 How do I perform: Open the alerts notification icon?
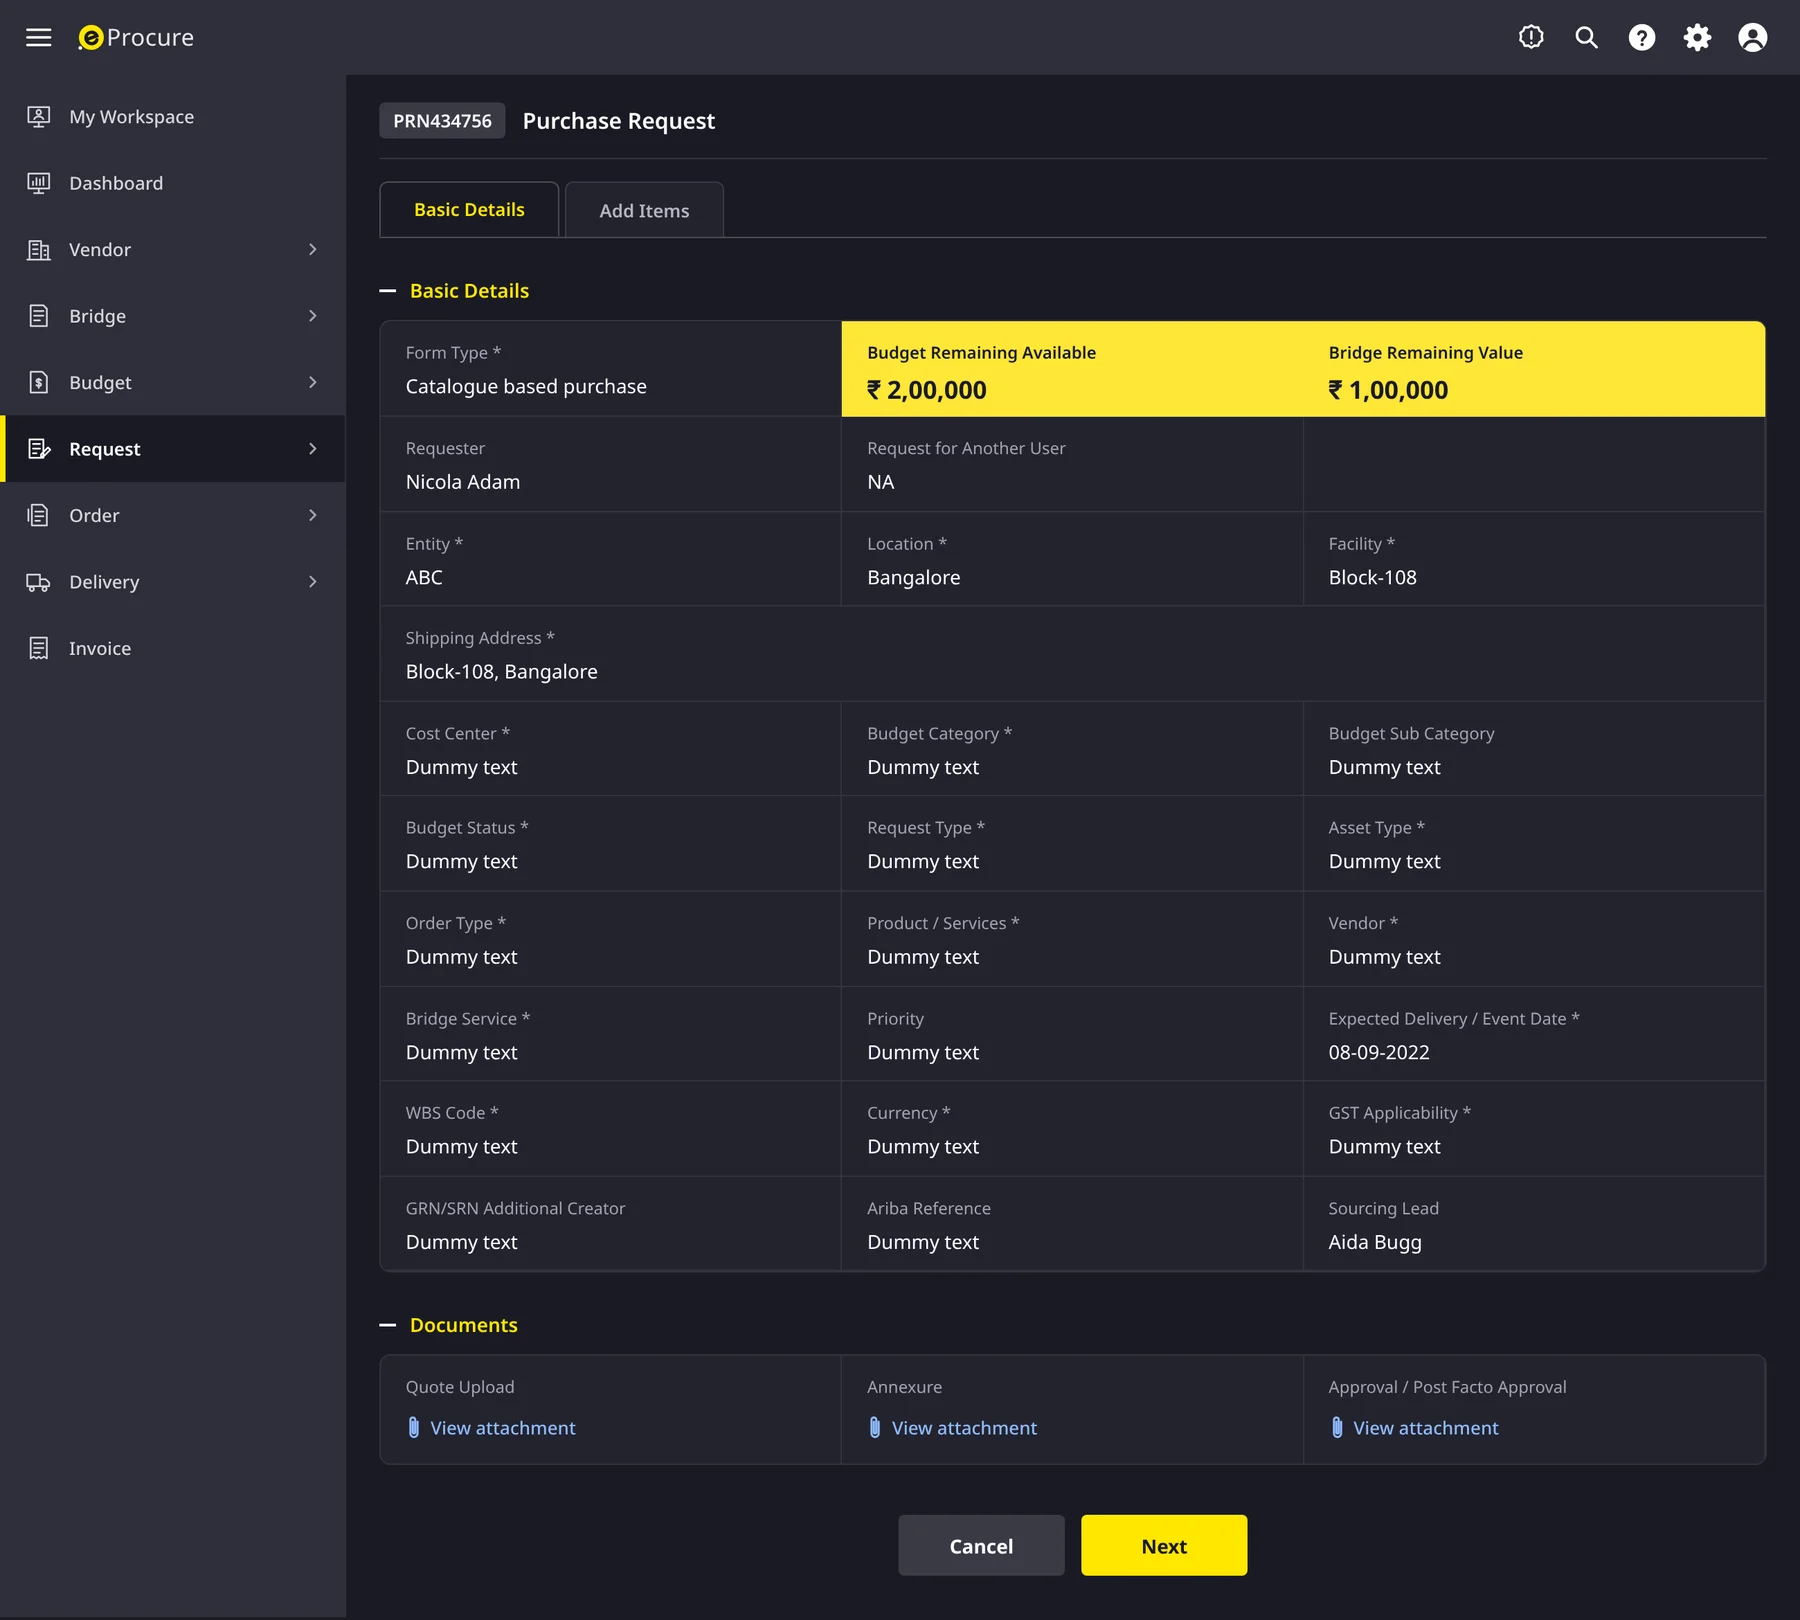pos(1531,37)
